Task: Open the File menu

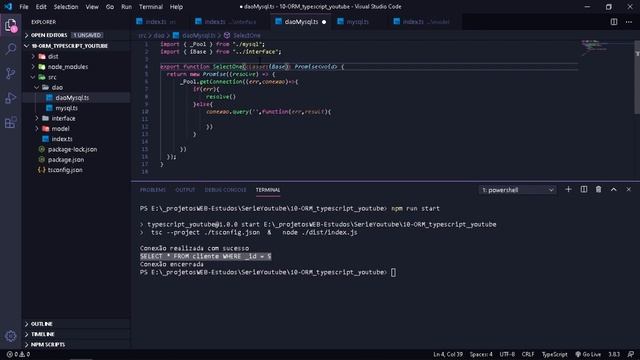Action: click(x=24, y=7)
